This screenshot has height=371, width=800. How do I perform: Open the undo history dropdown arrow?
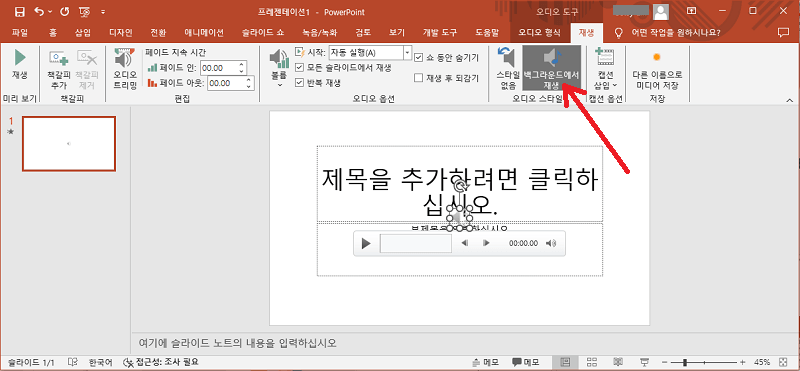tap(50, 11)
